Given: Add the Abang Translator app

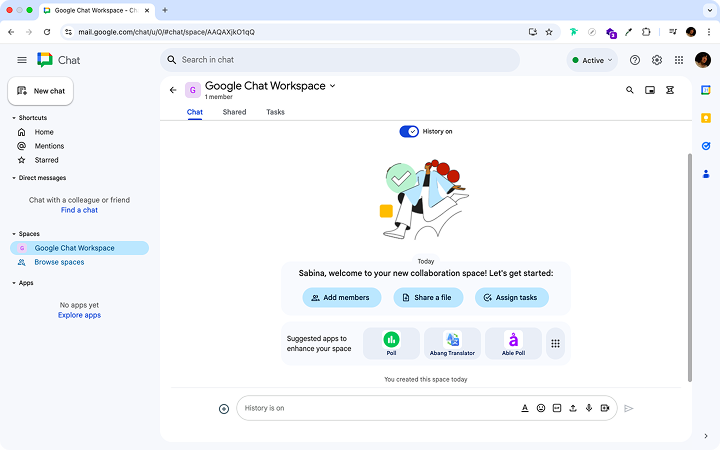Looking at the screenshot, I should 452,343.
